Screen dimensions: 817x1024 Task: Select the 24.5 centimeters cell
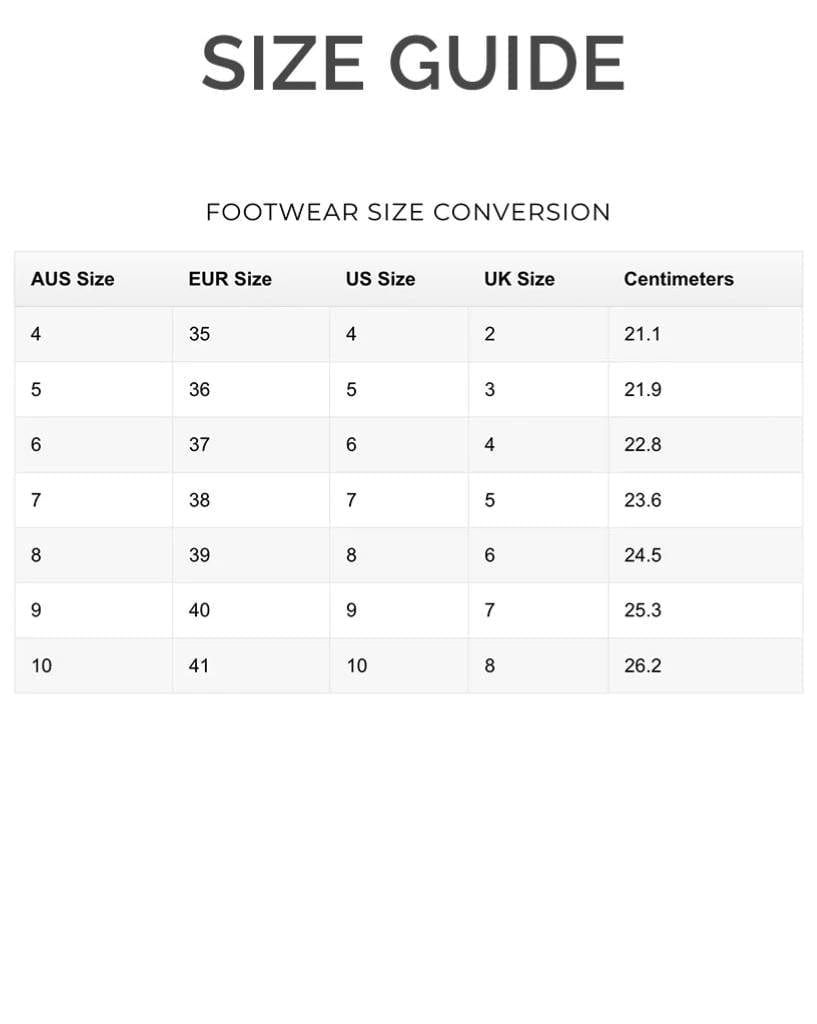tap(642, 555)
